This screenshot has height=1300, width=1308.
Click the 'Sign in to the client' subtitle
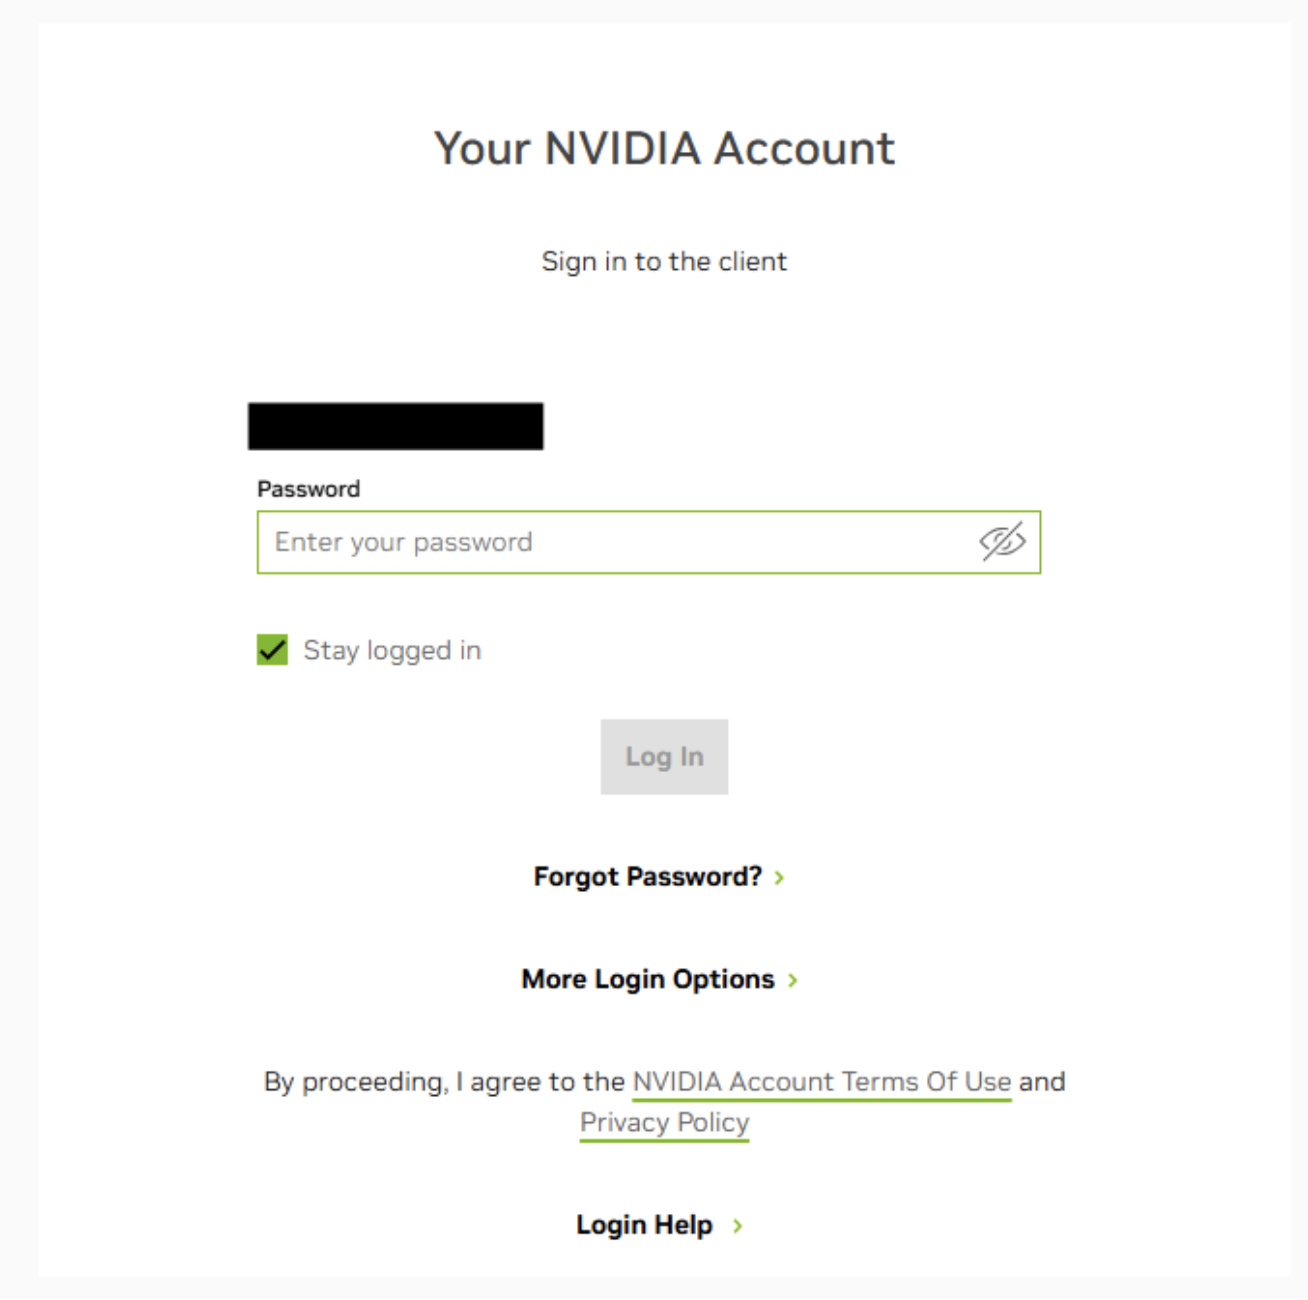[x=664, y=262]
